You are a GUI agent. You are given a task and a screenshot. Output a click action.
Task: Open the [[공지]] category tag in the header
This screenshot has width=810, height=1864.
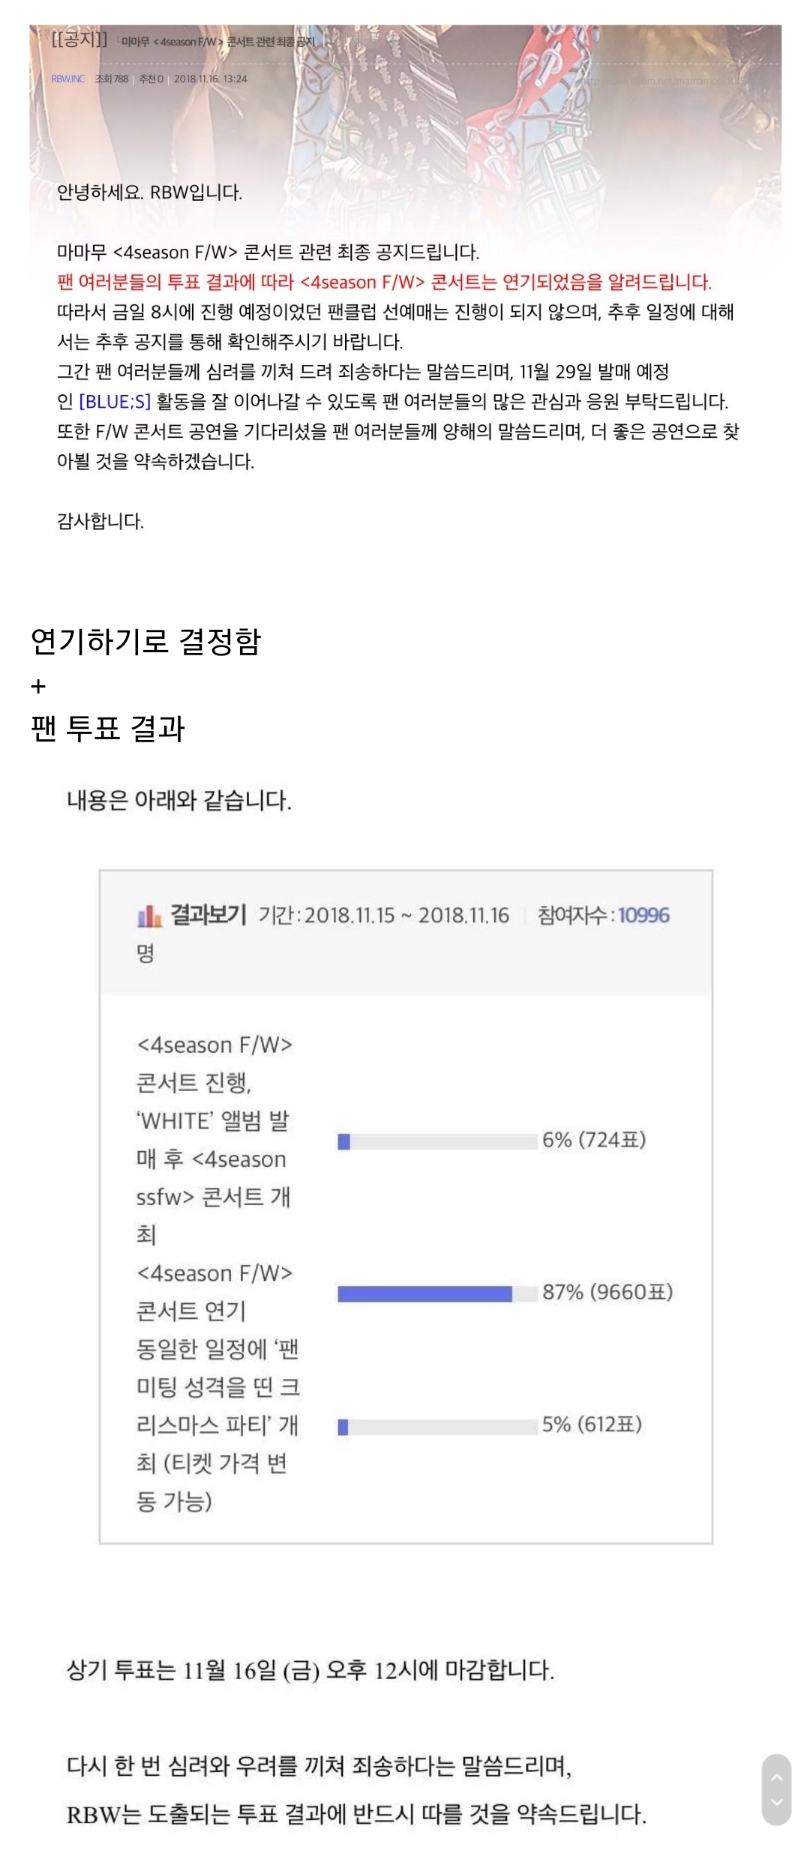pyautogui.click(x=79, y=40)
